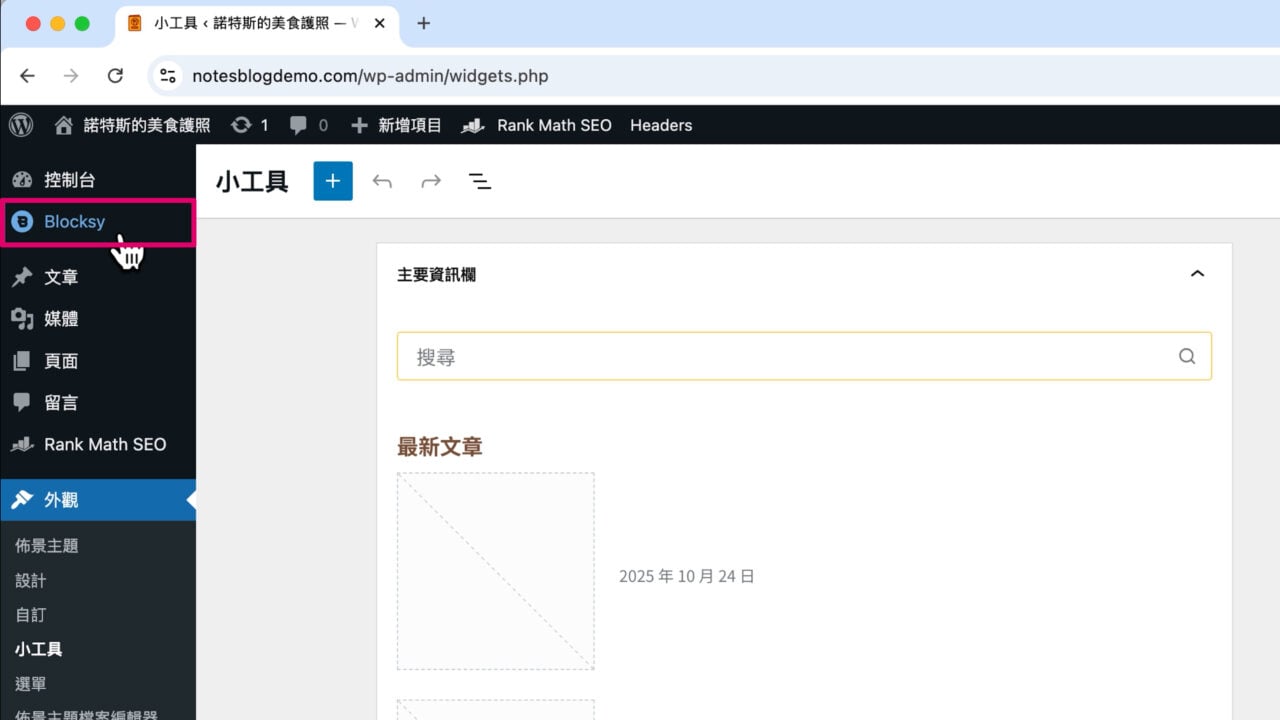Click the Rank Math SEO sidebar icon
This screenshot has height=720, width=1280.
pos(20,444)
